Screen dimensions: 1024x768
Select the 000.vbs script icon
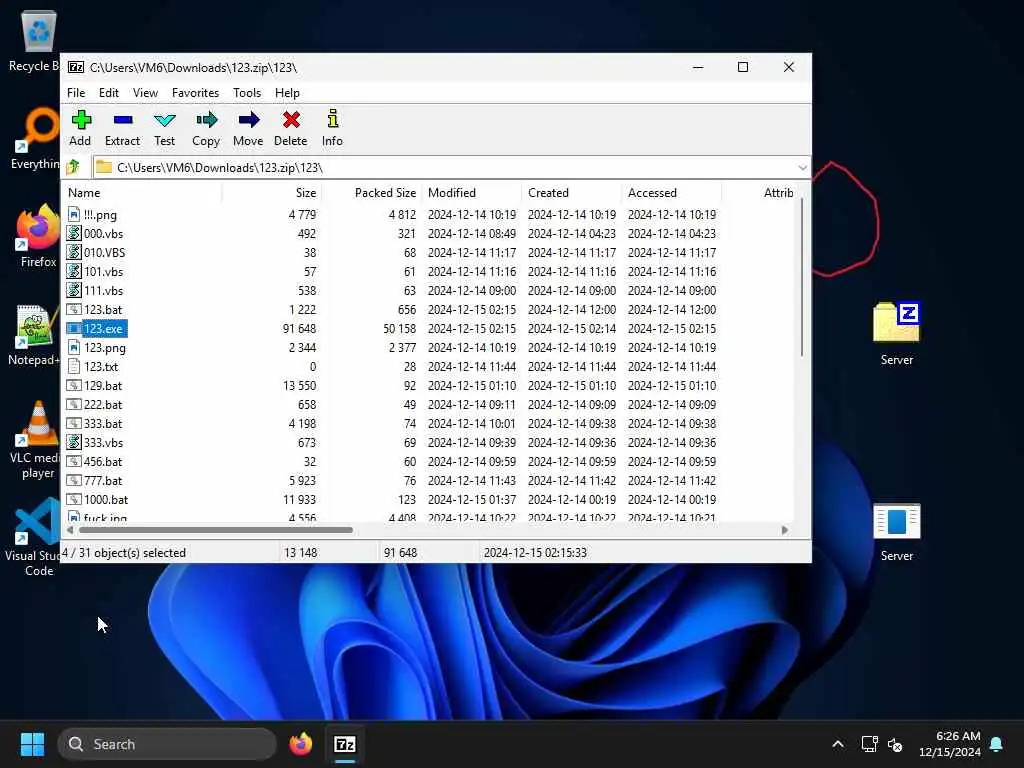click(x=74, y=233)
